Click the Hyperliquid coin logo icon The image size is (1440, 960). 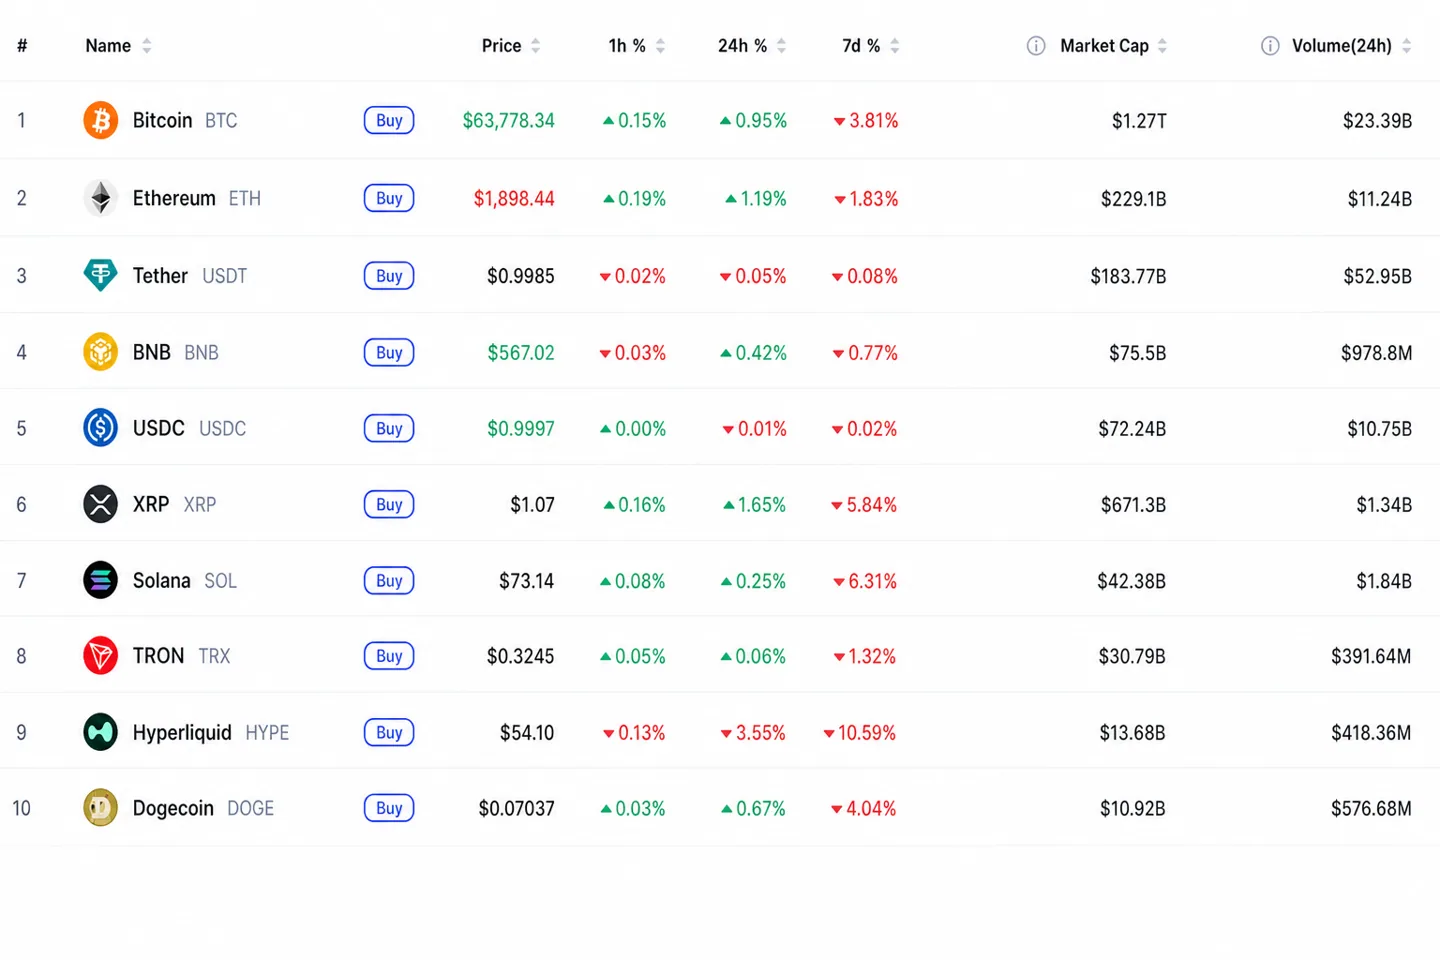[100, 732]
